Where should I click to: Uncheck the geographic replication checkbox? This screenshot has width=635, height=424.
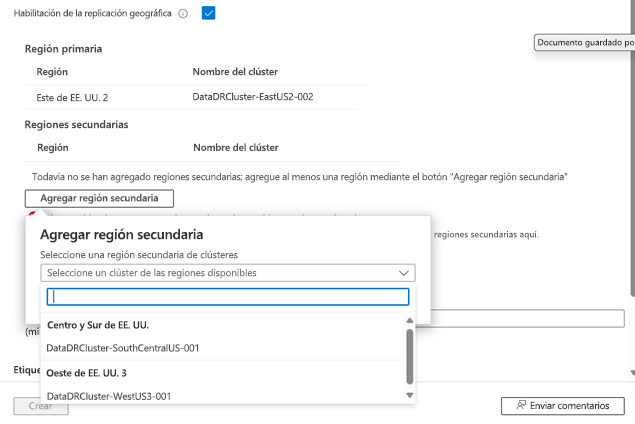[x=208, y=13]
